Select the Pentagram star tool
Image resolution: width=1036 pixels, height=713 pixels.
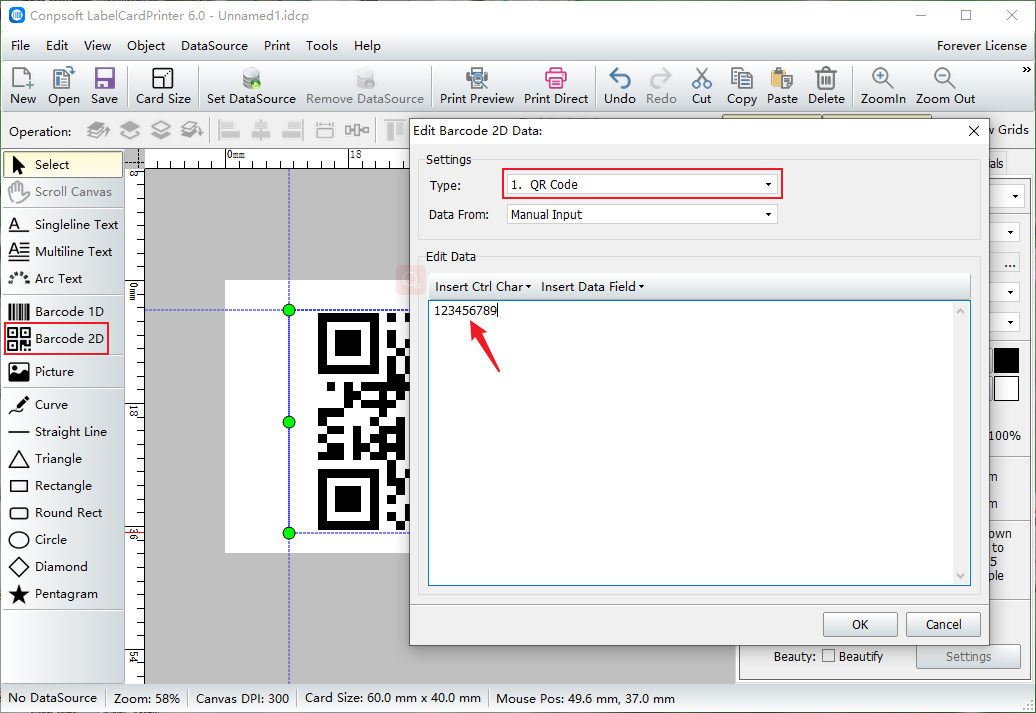63,594
